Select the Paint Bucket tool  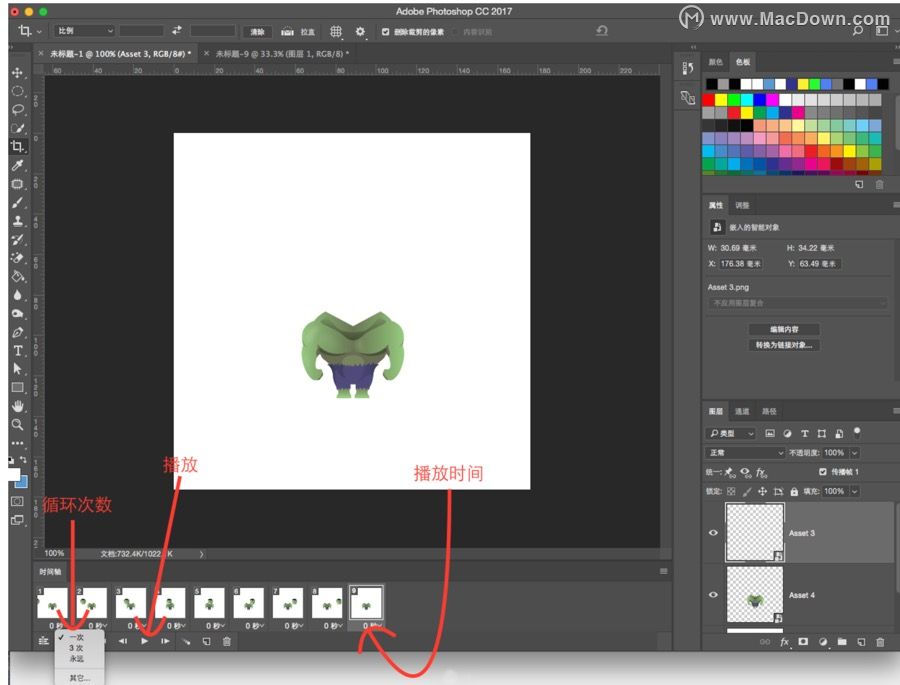click(x=17, y=277)
